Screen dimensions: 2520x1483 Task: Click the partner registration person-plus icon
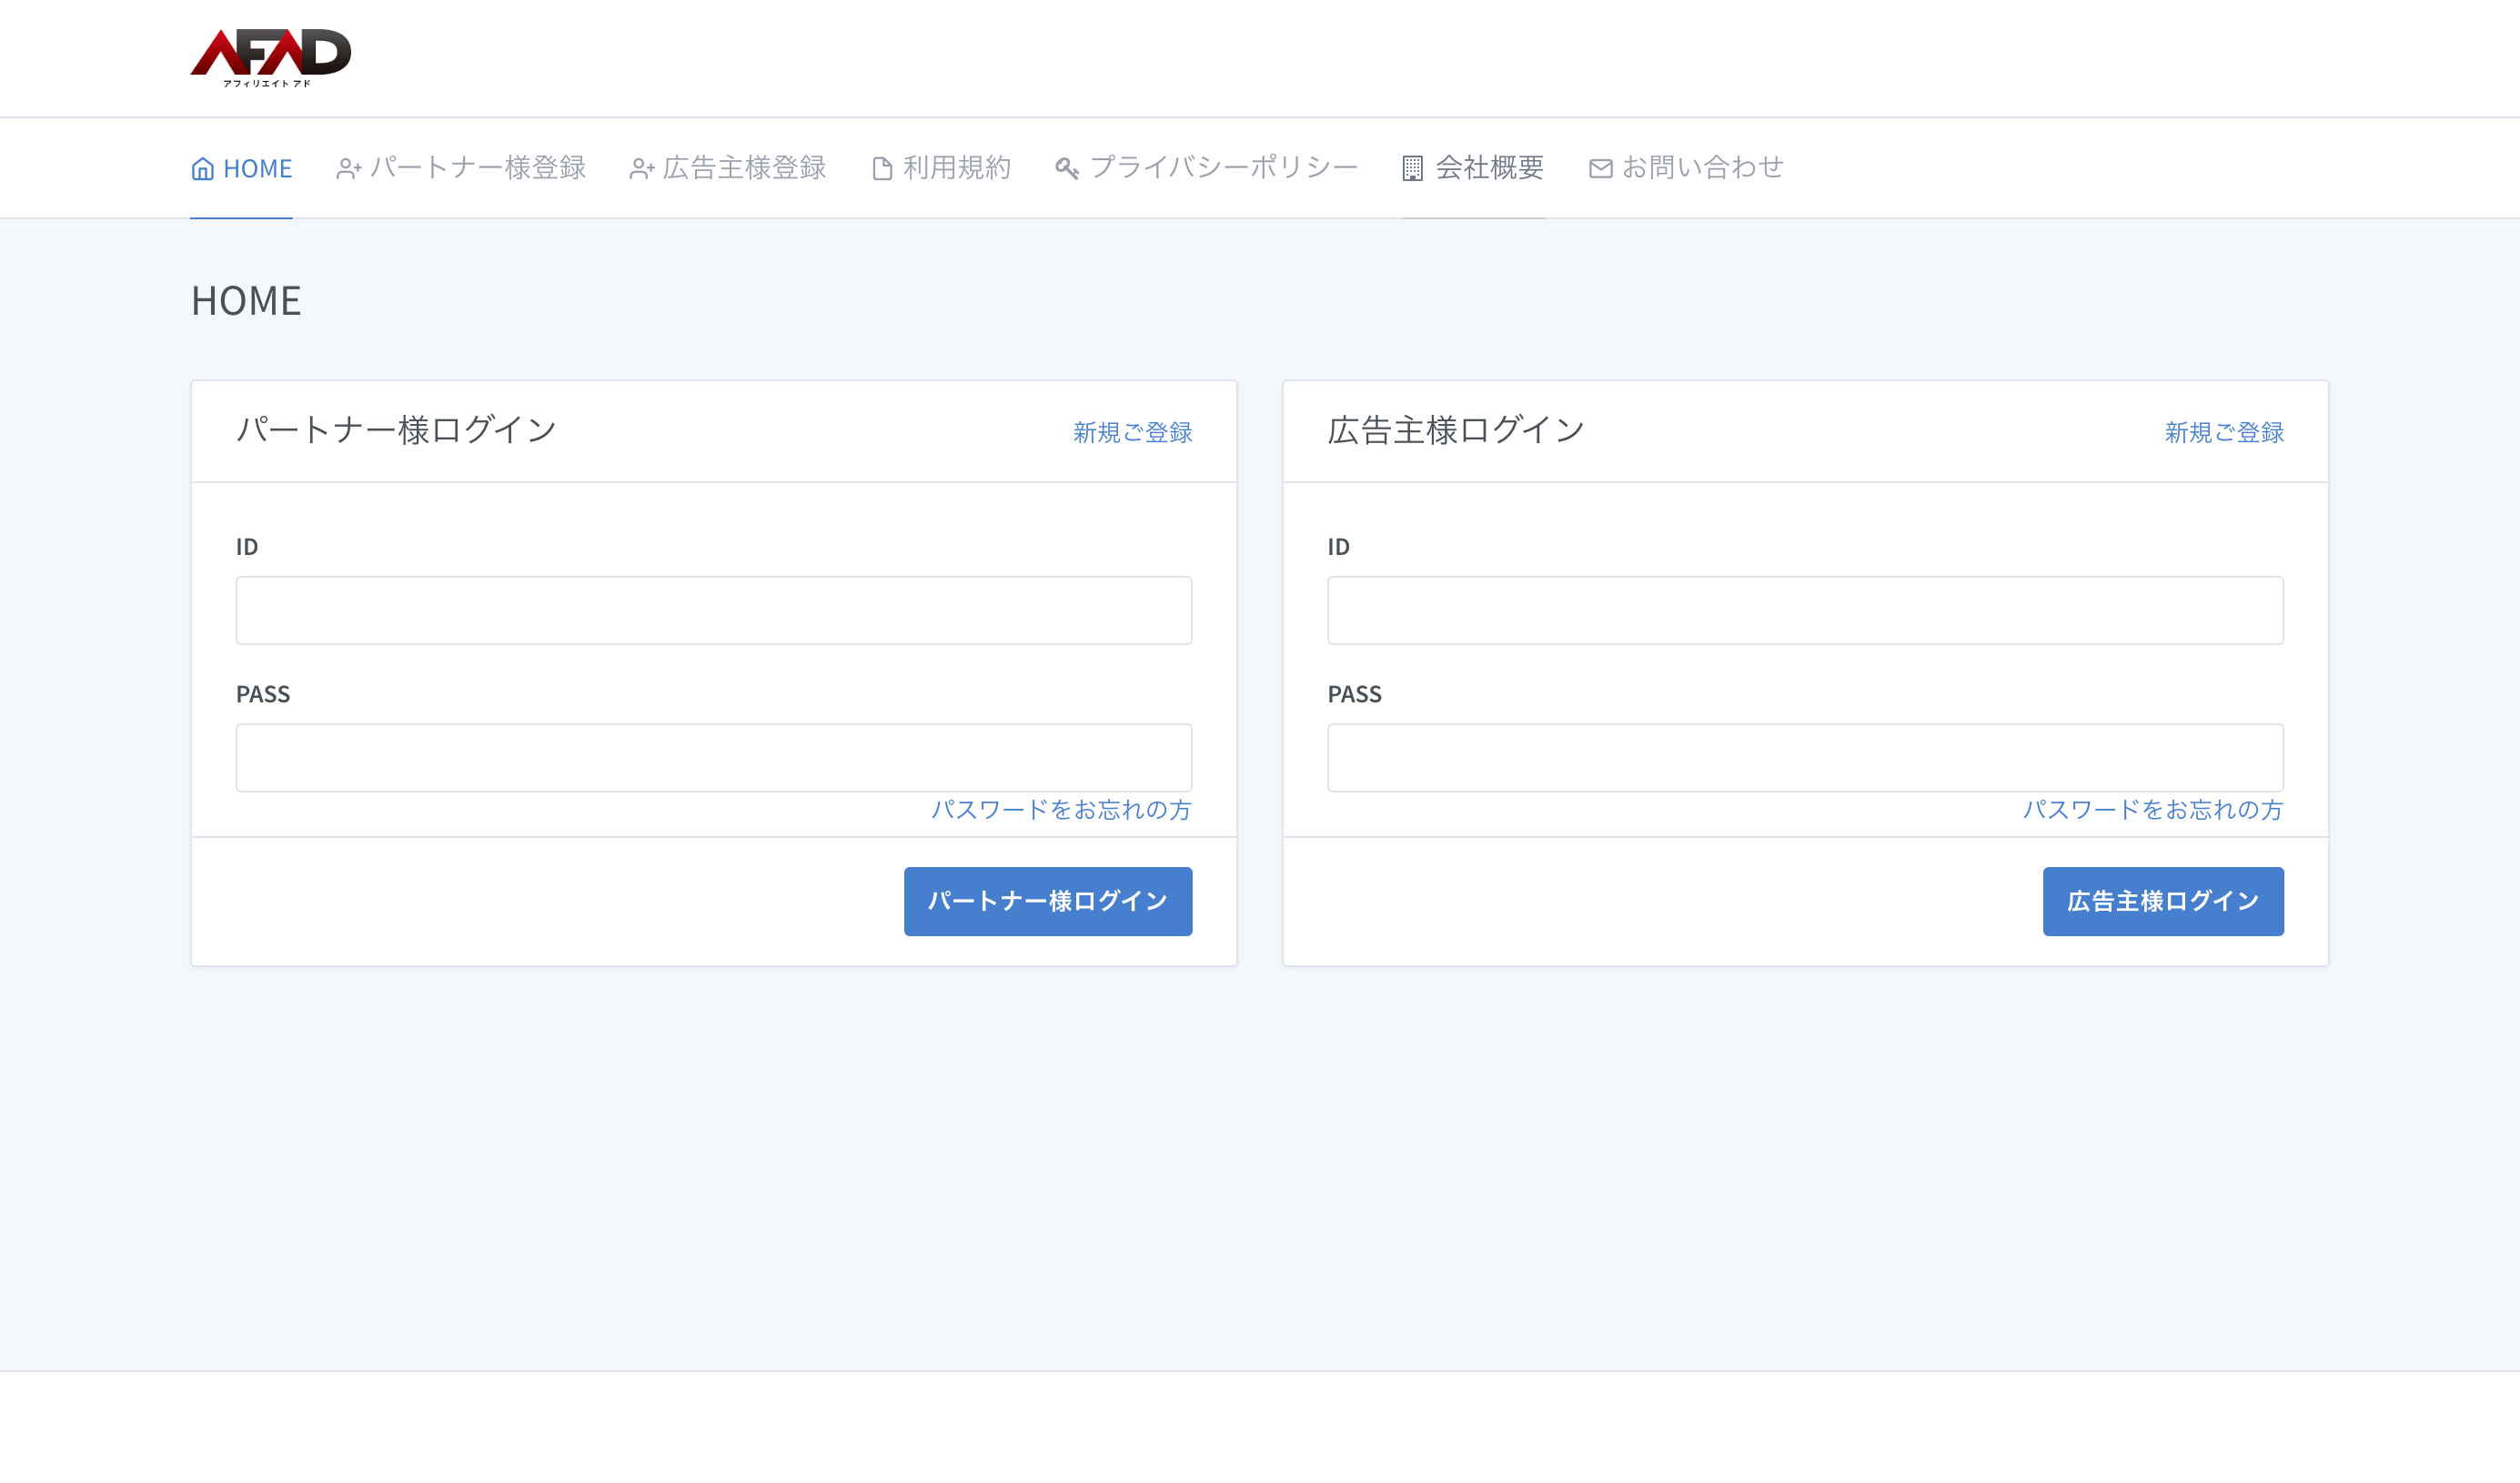(x=348, y=169)
